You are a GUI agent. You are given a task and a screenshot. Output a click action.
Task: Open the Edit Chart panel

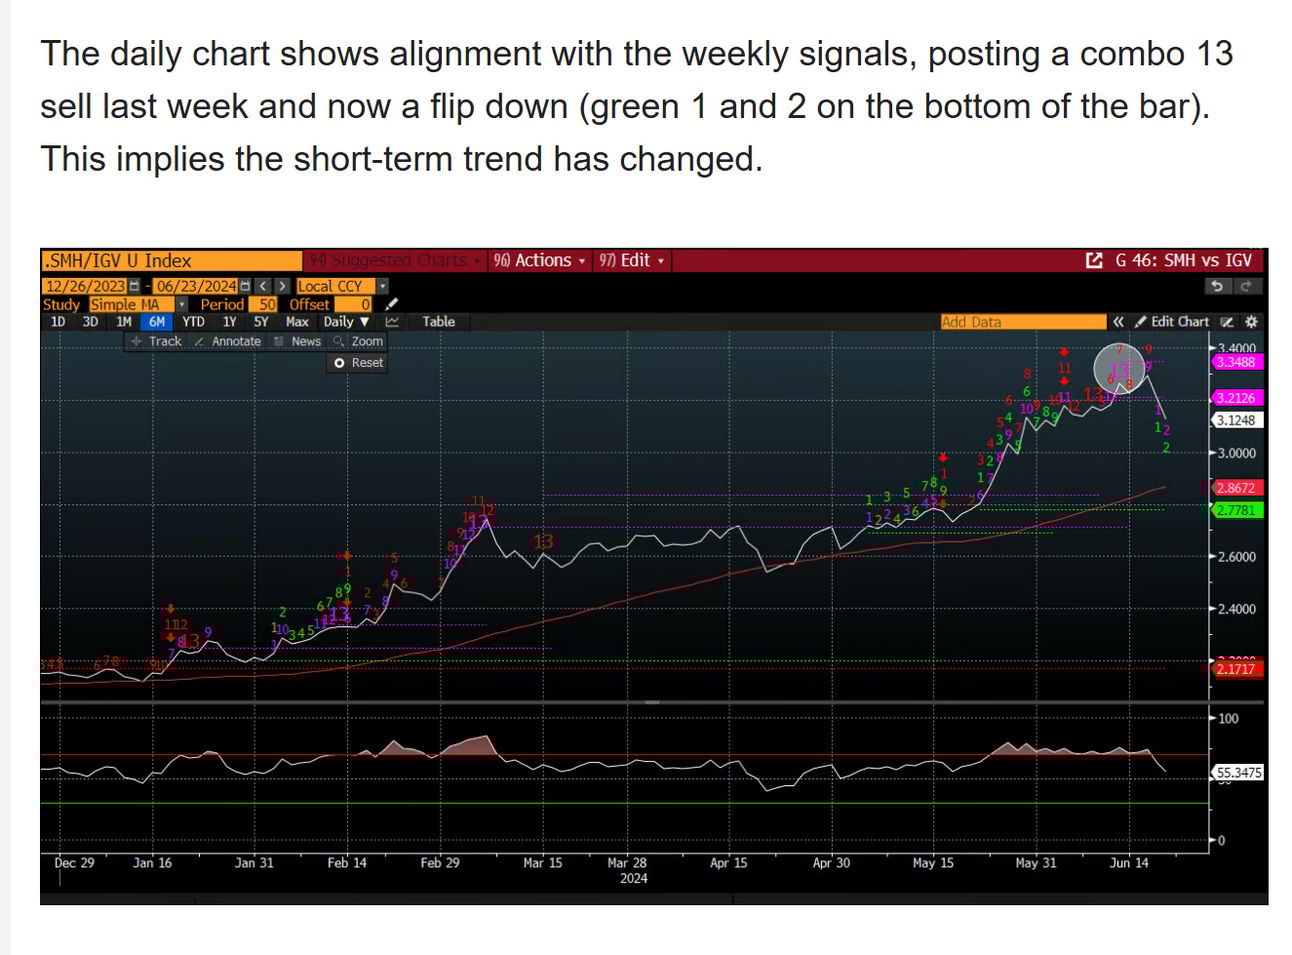click(x=1172, y=322)
